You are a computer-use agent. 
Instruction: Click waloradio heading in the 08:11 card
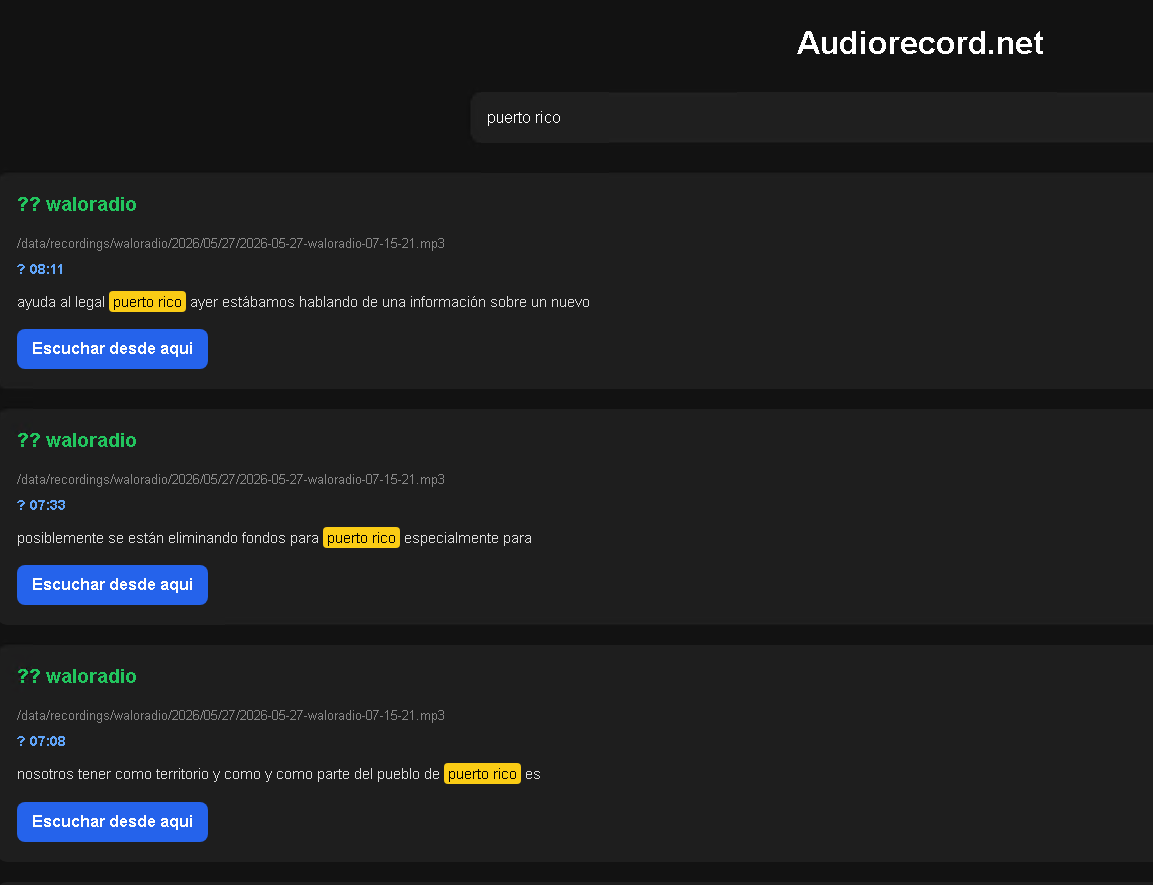76,204
